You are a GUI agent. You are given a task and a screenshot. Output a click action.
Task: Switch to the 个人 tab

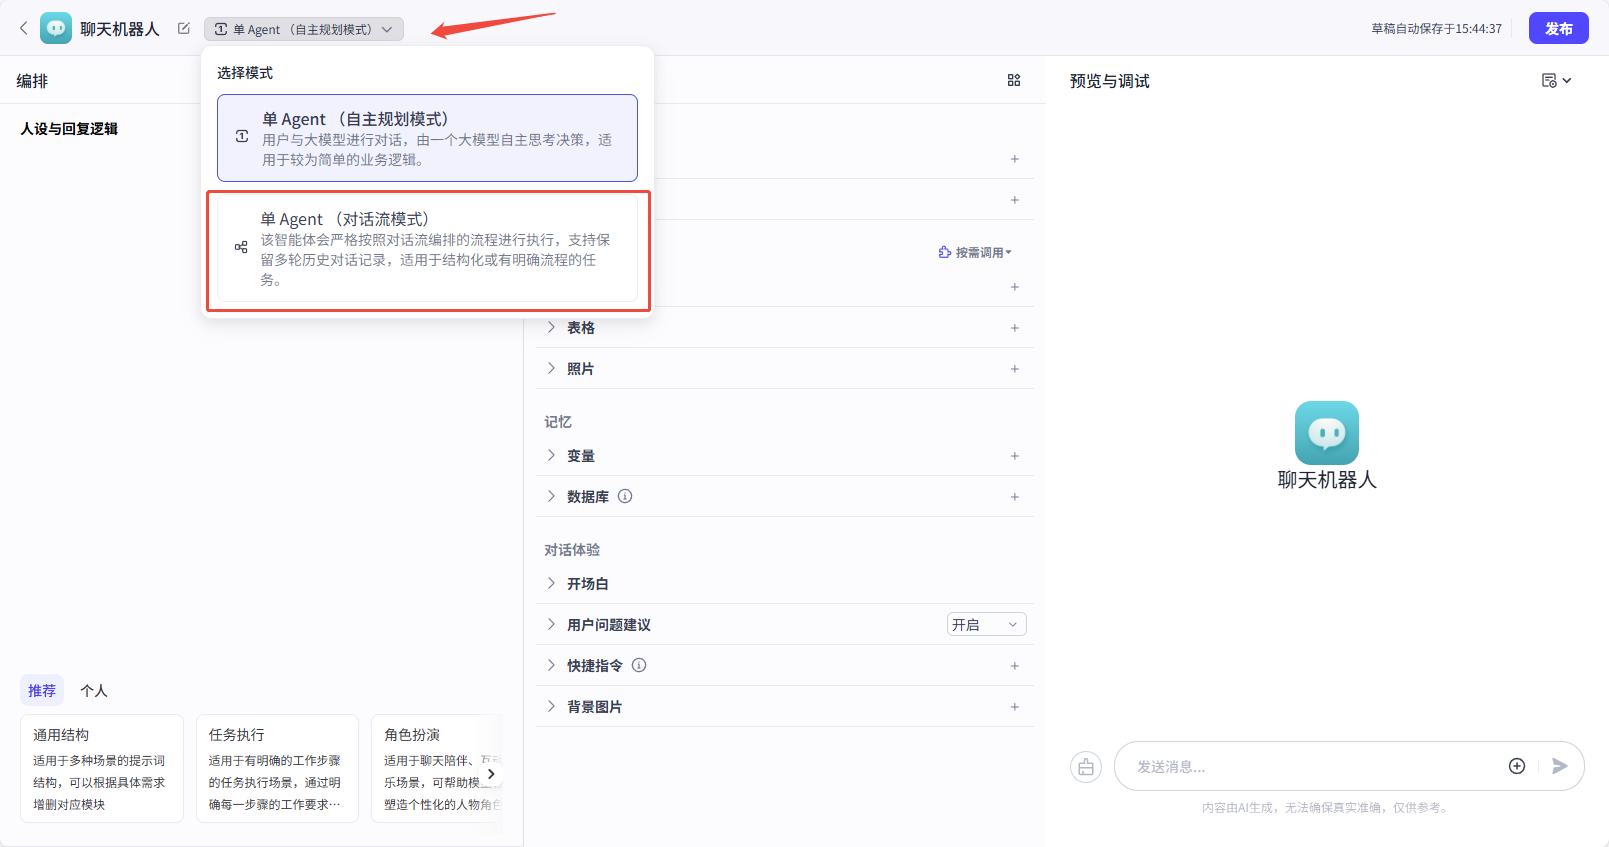pos(94,691)
